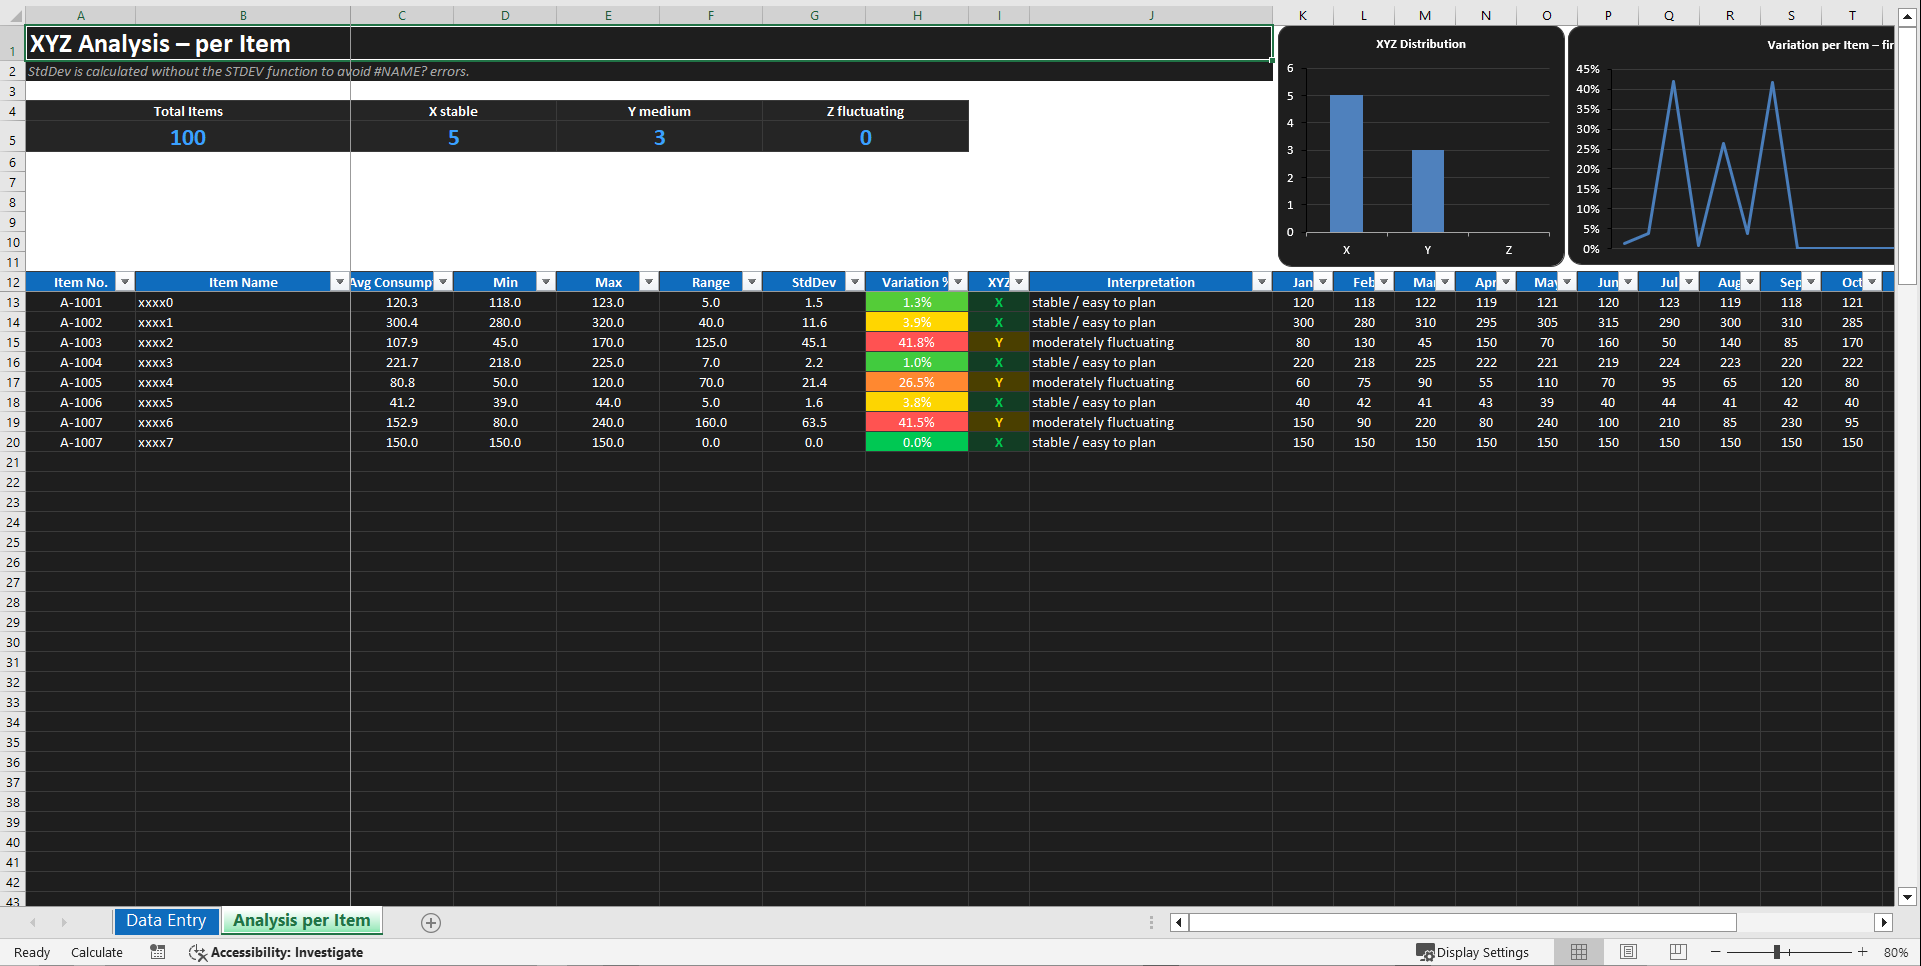Click the X stable count 5
The width and height of the screenshot is (1921, 966).
click(453, 138)
